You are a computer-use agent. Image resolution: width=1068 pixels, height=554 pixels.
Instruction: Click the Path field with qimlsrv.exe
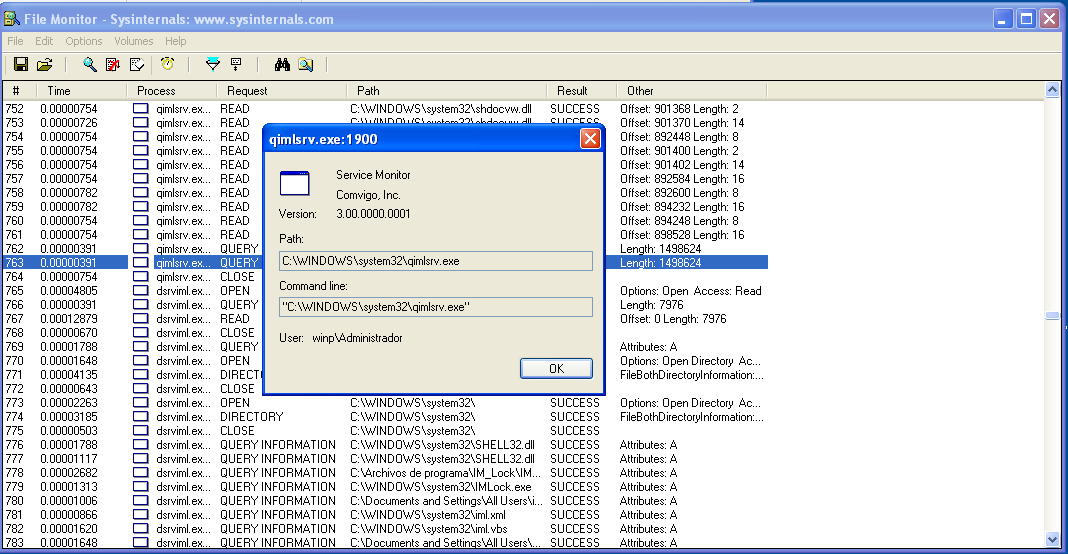[x=436, y=261]
